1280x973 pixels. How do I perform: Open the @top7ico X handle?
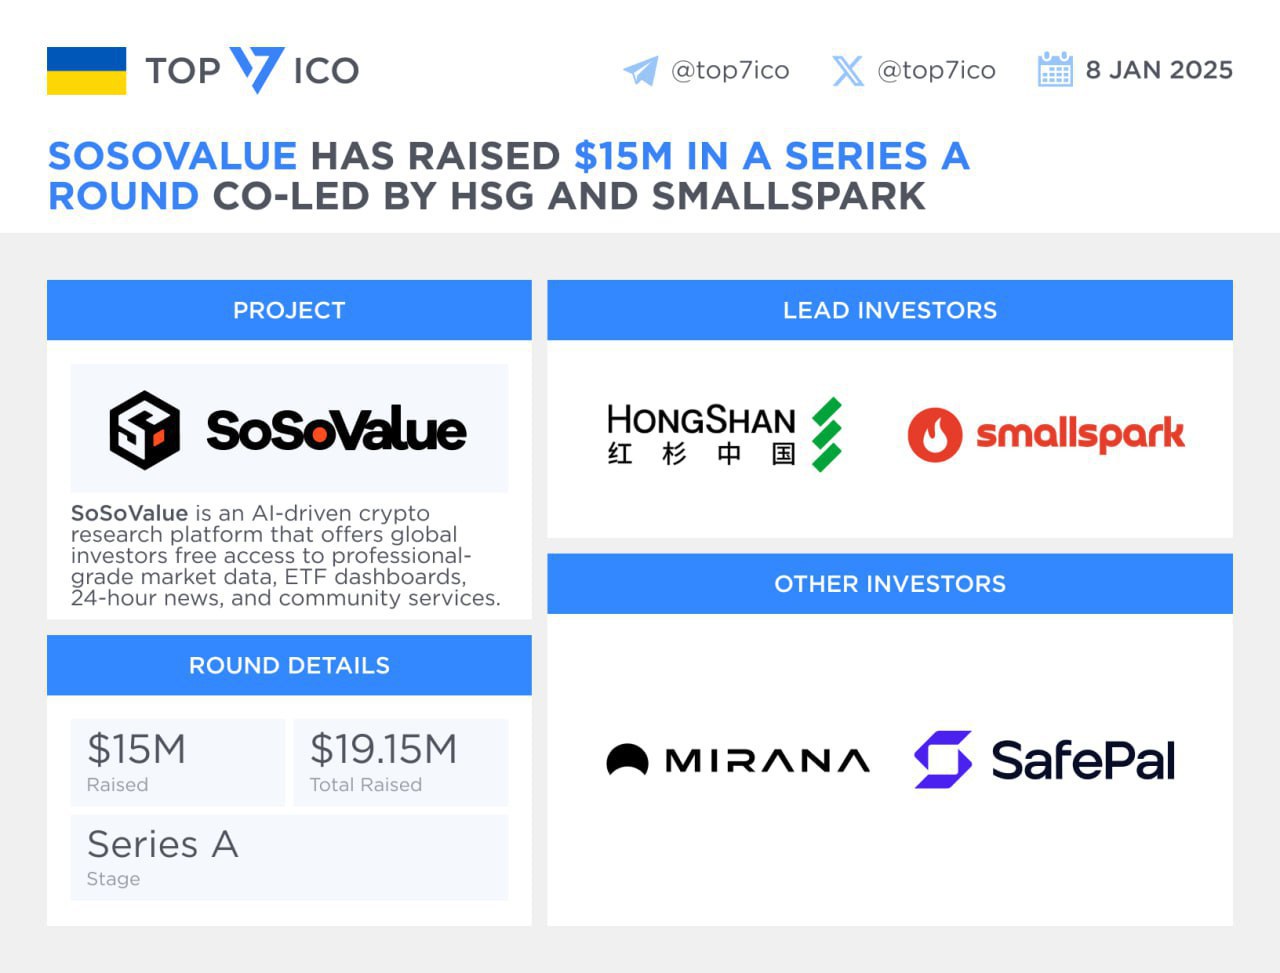pos(936,70)
